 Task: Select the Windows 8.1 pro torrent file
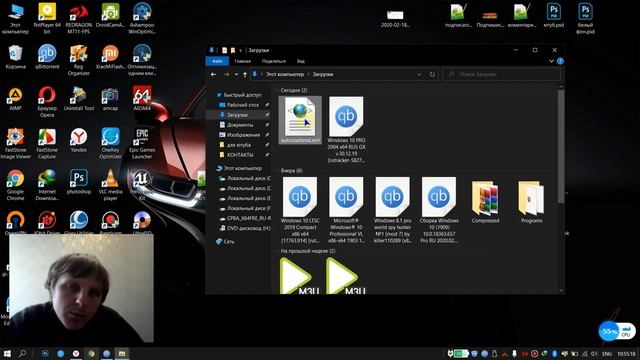(393, 210)
